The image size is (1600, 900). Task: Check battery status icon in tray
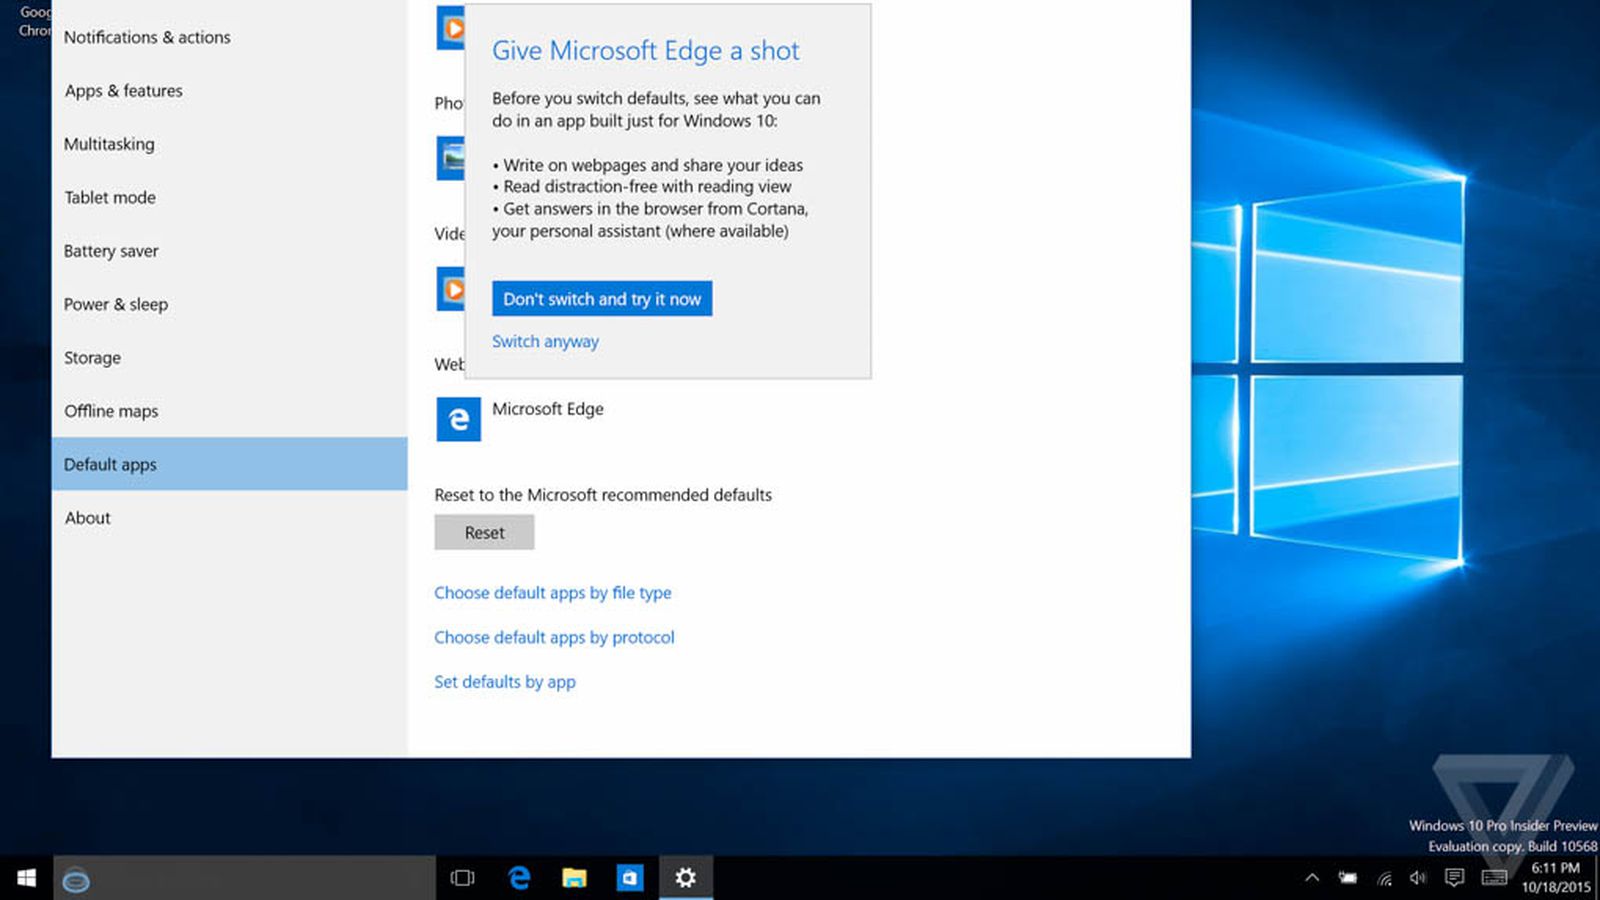point(1348,878)
